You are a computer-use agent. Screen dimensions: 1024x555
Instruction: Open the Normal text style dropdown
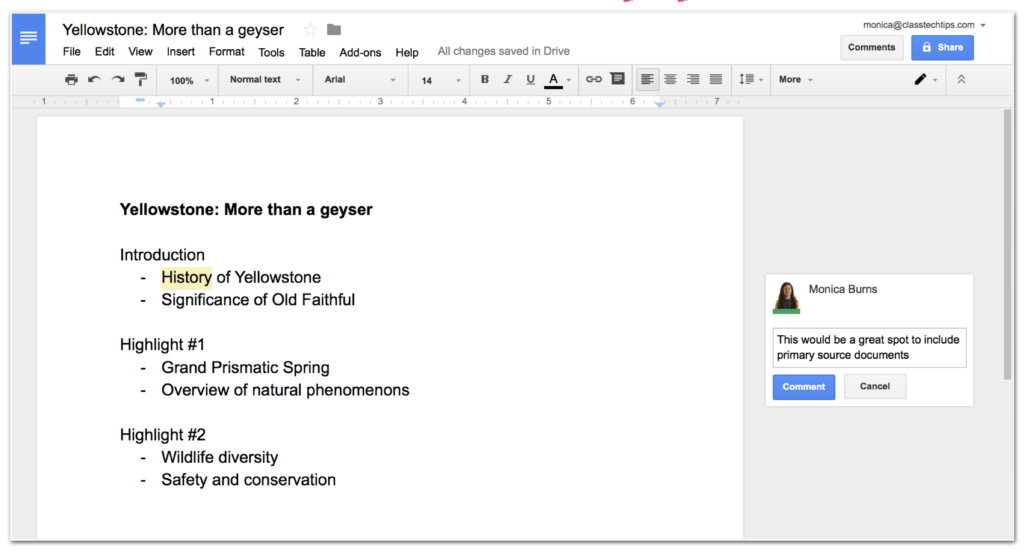point(265,80)
